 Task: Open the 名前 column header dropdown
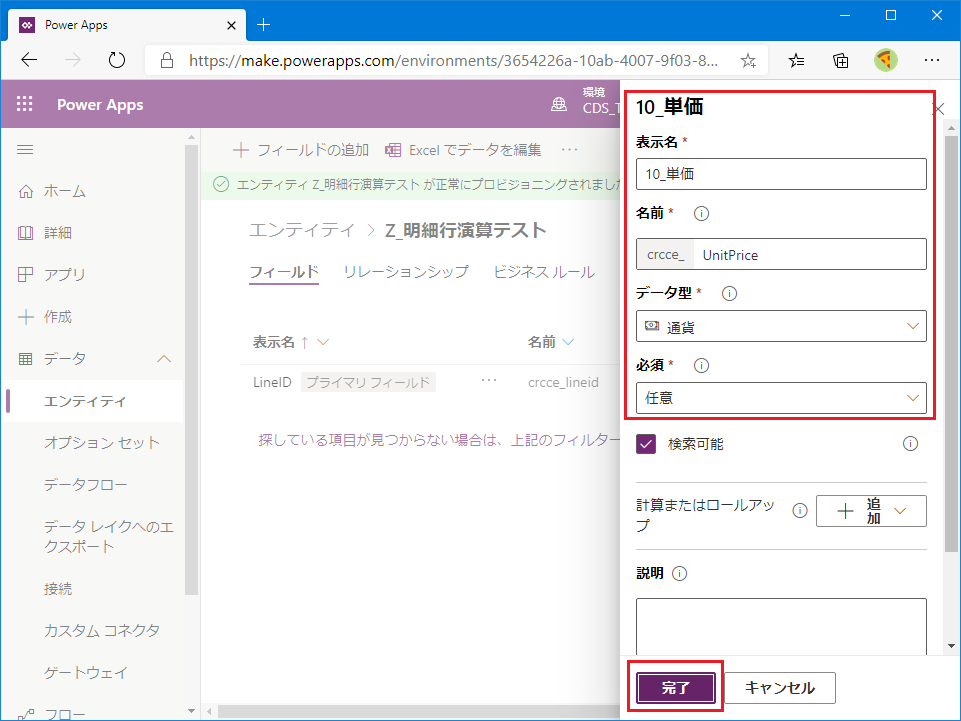coord(568,342)
